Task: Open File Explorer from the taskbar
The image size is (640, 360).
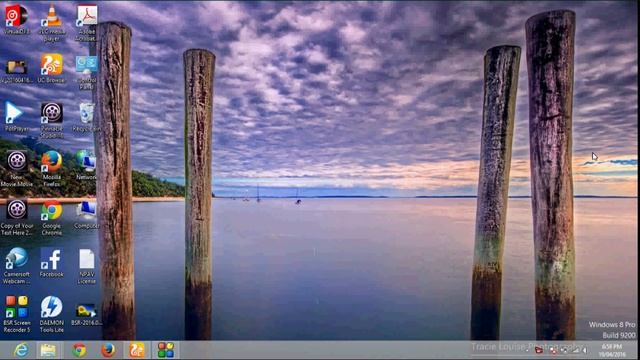Action: click(49, 350)
